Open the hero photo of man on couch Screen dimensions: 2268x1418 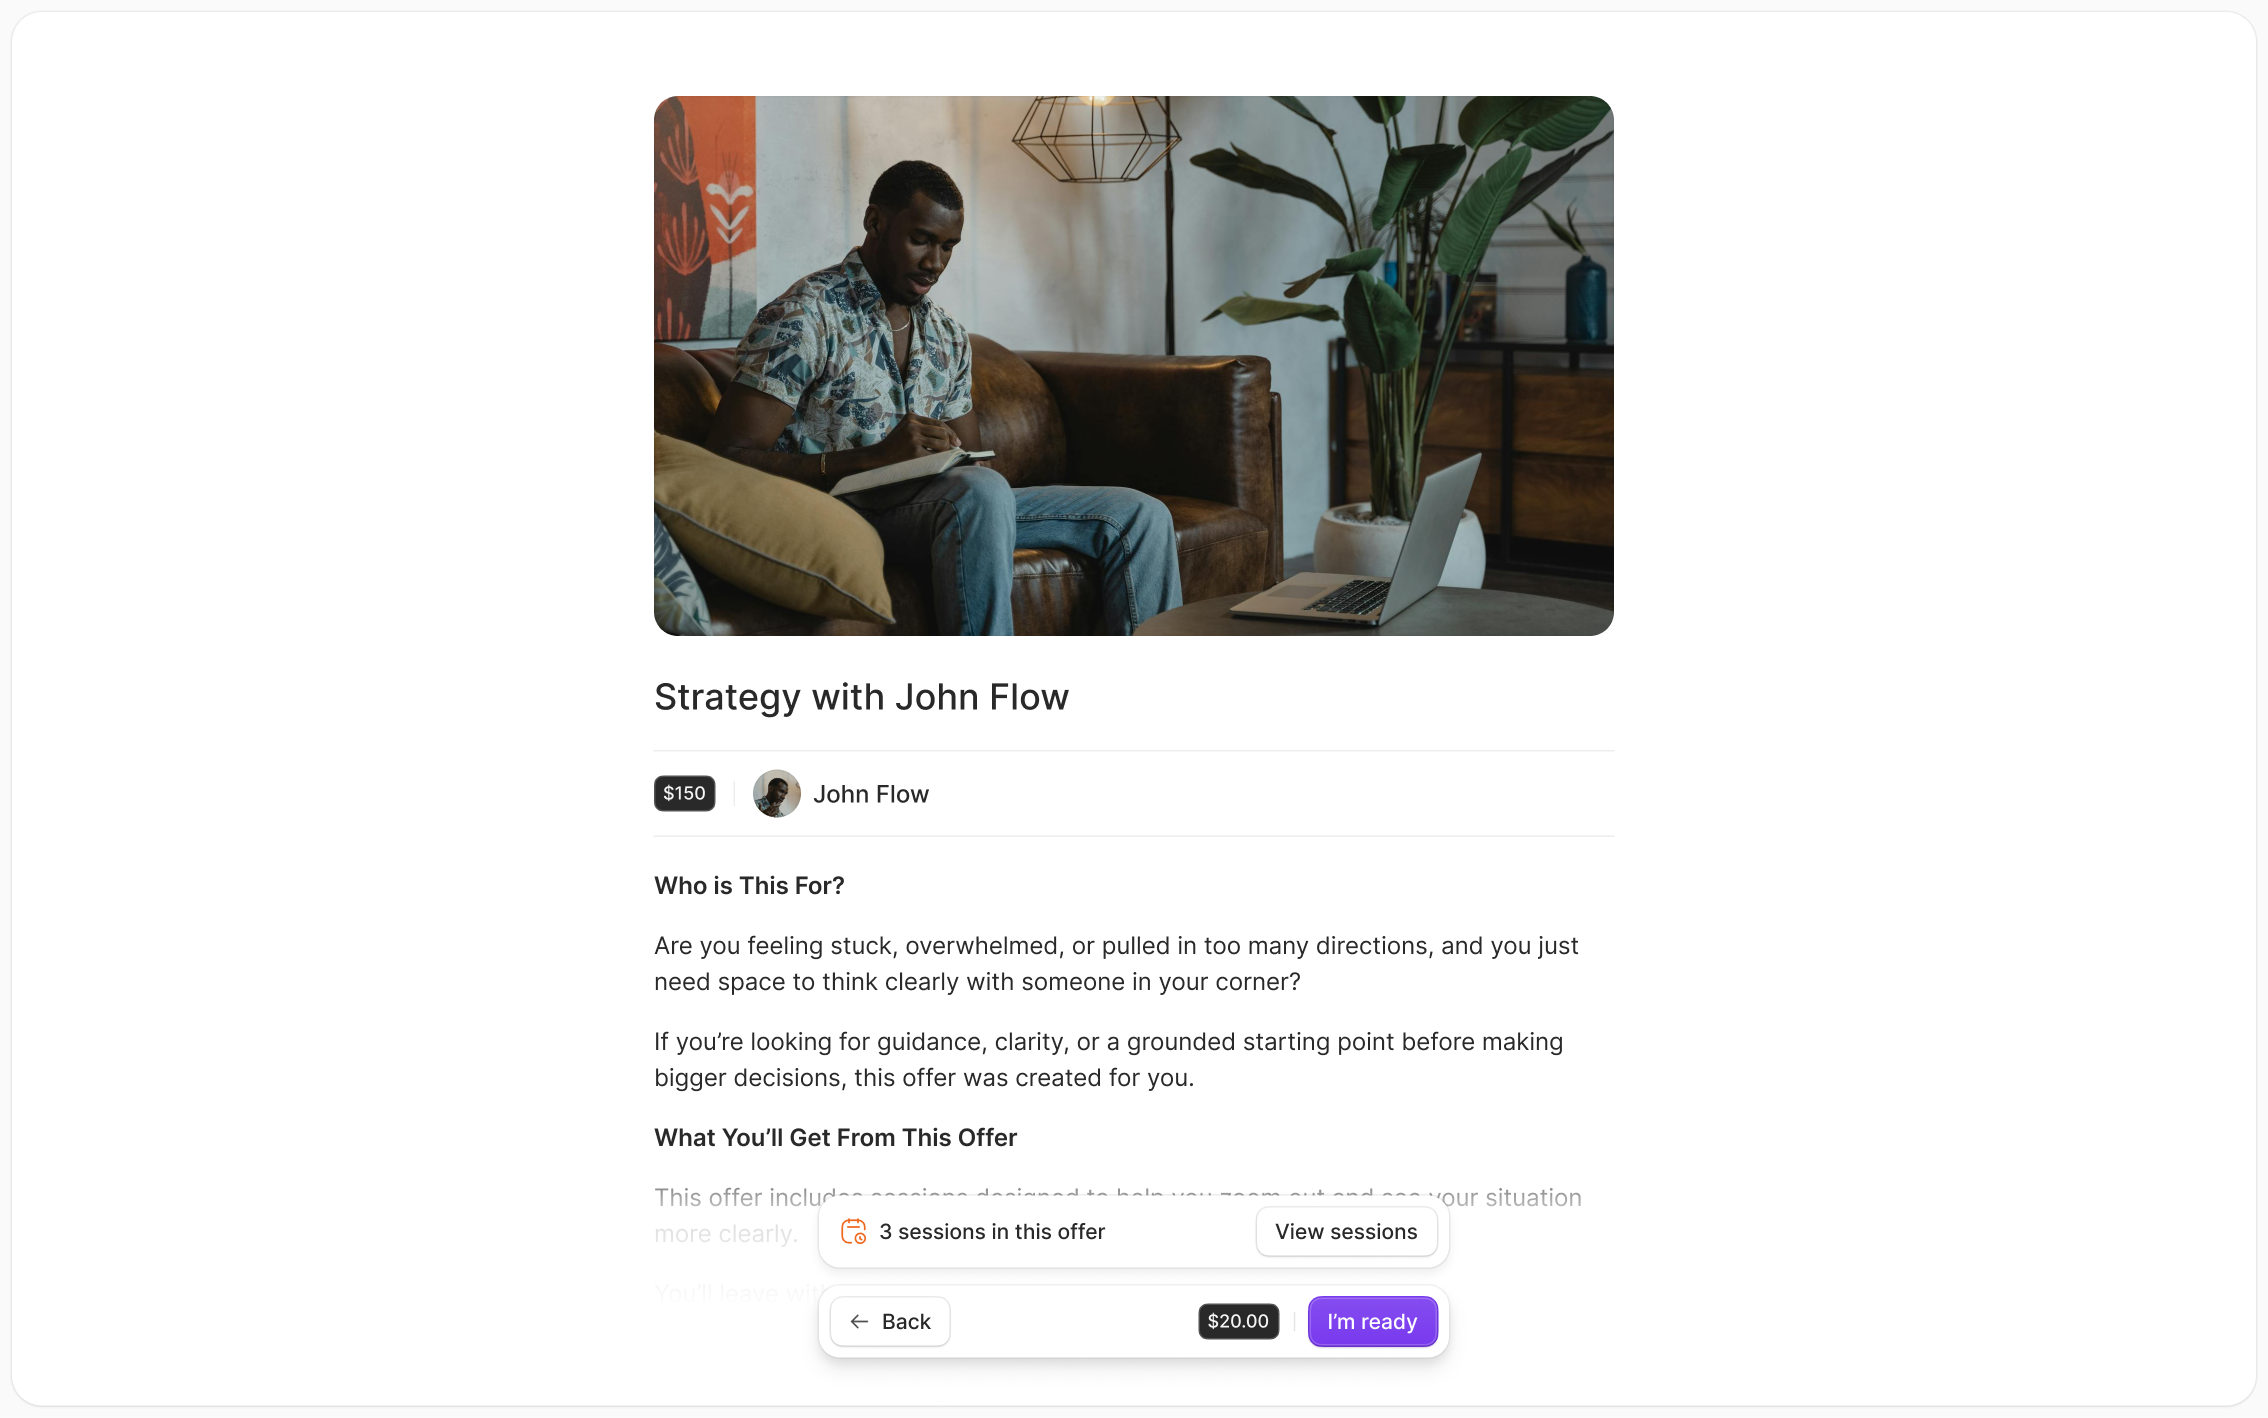point(1134,366)
